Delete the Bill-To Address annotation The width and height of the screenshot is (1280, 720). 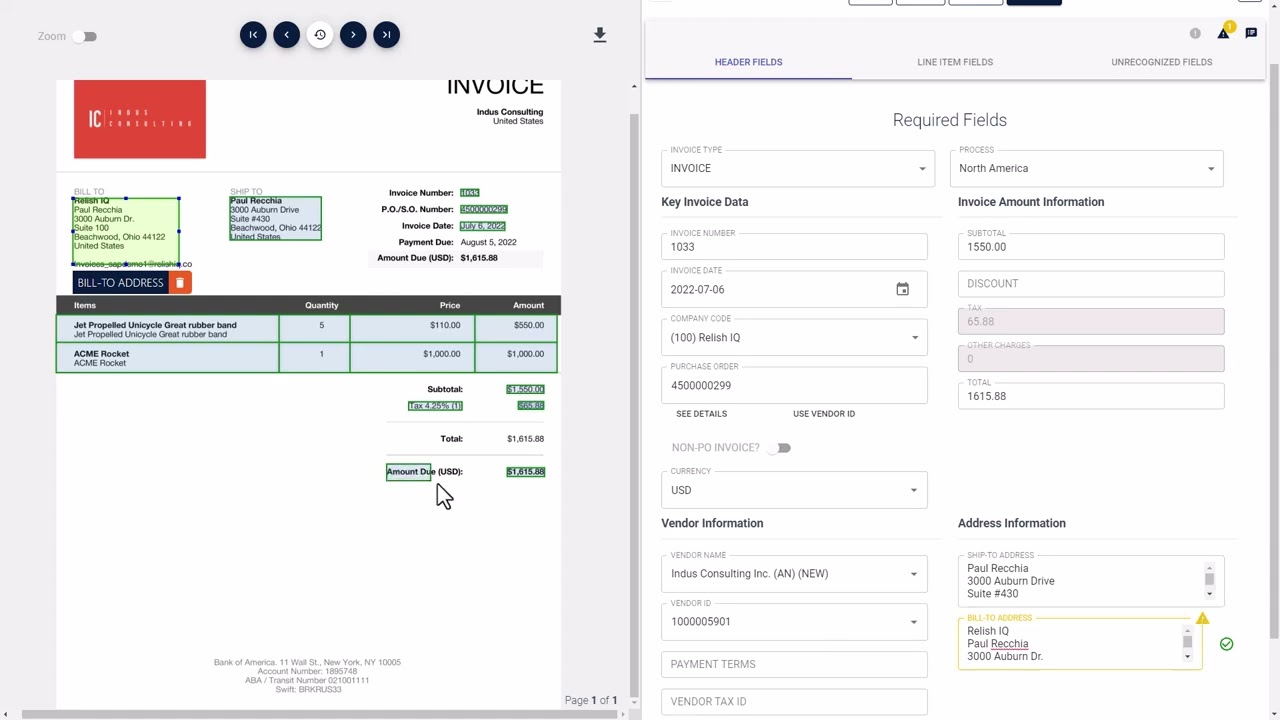[x=180, y=283]
